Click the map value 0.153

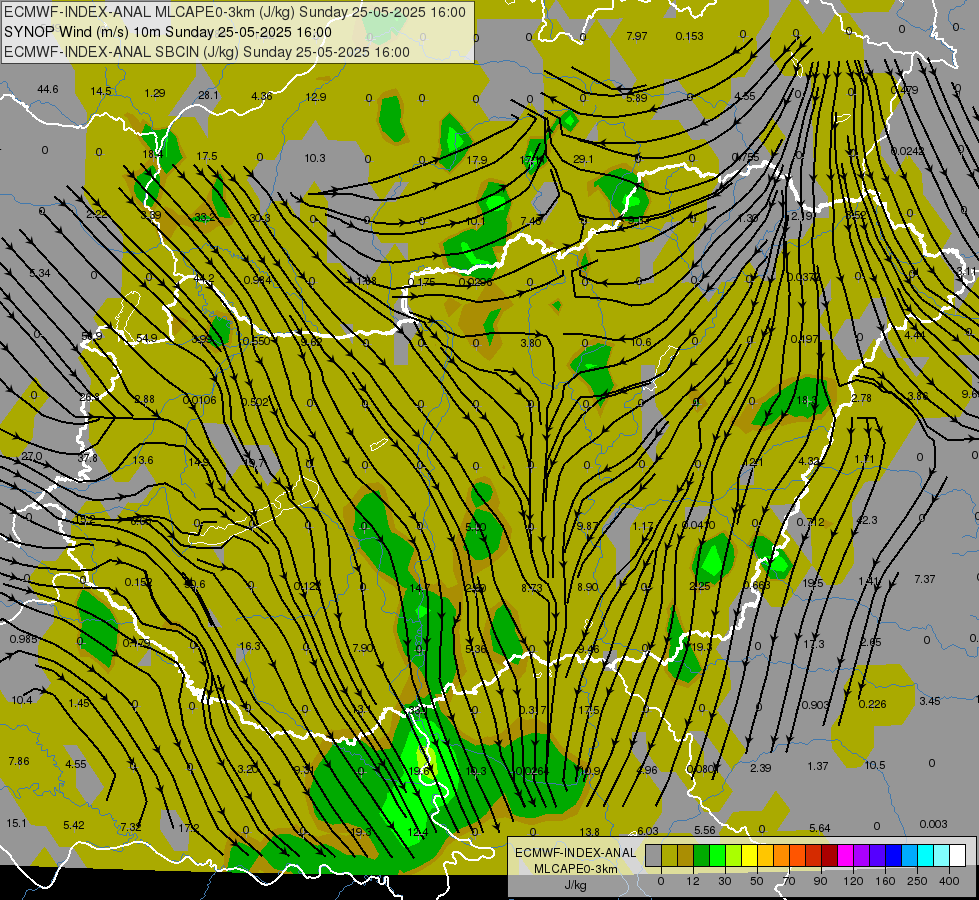690,36
